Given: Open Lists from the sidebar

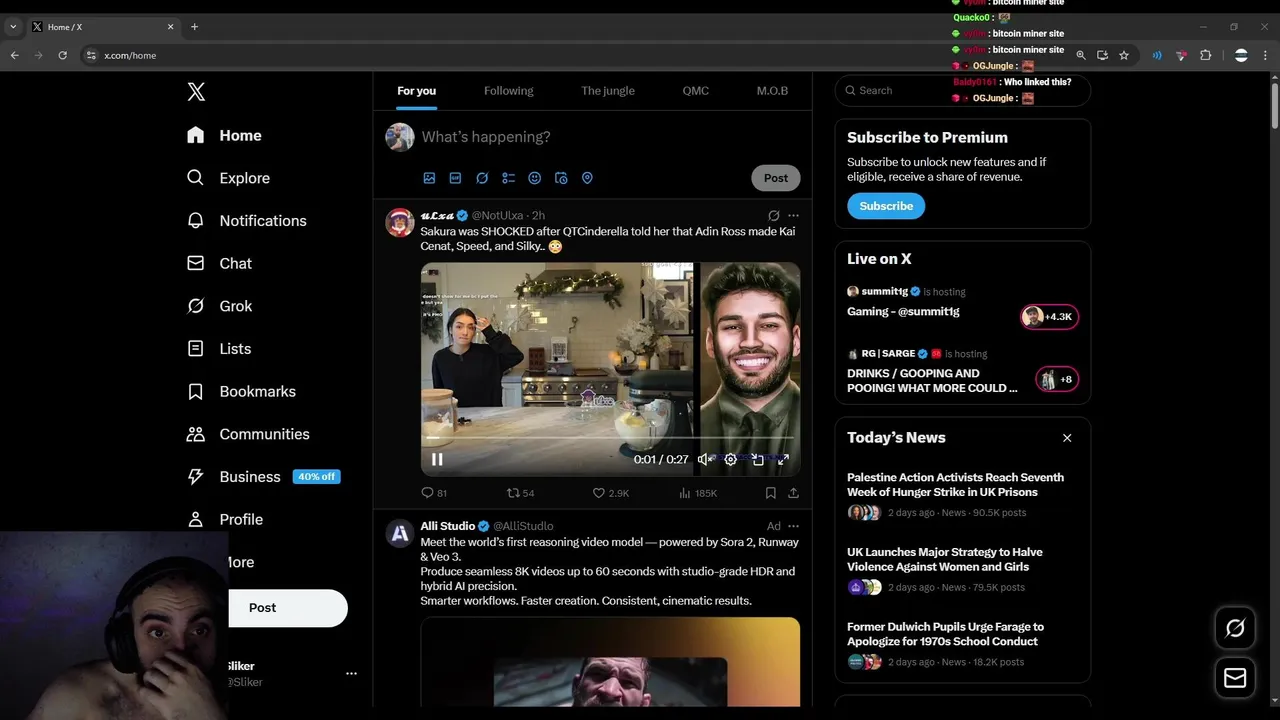Looking at the screenshot, I should click(x=219, y=349).
